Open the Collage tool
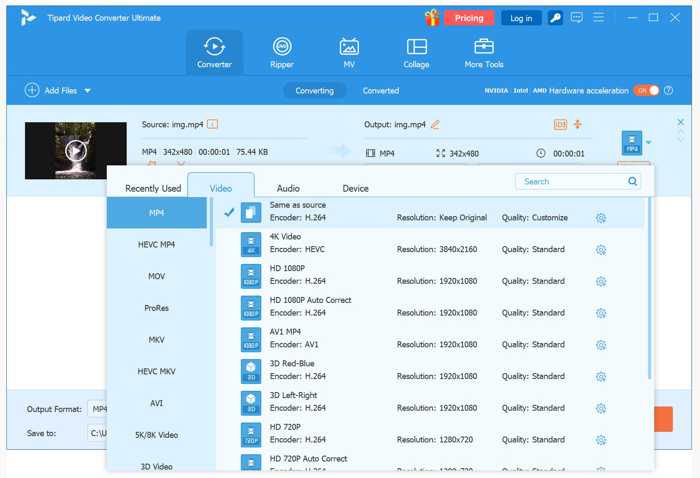 point(417,52)
